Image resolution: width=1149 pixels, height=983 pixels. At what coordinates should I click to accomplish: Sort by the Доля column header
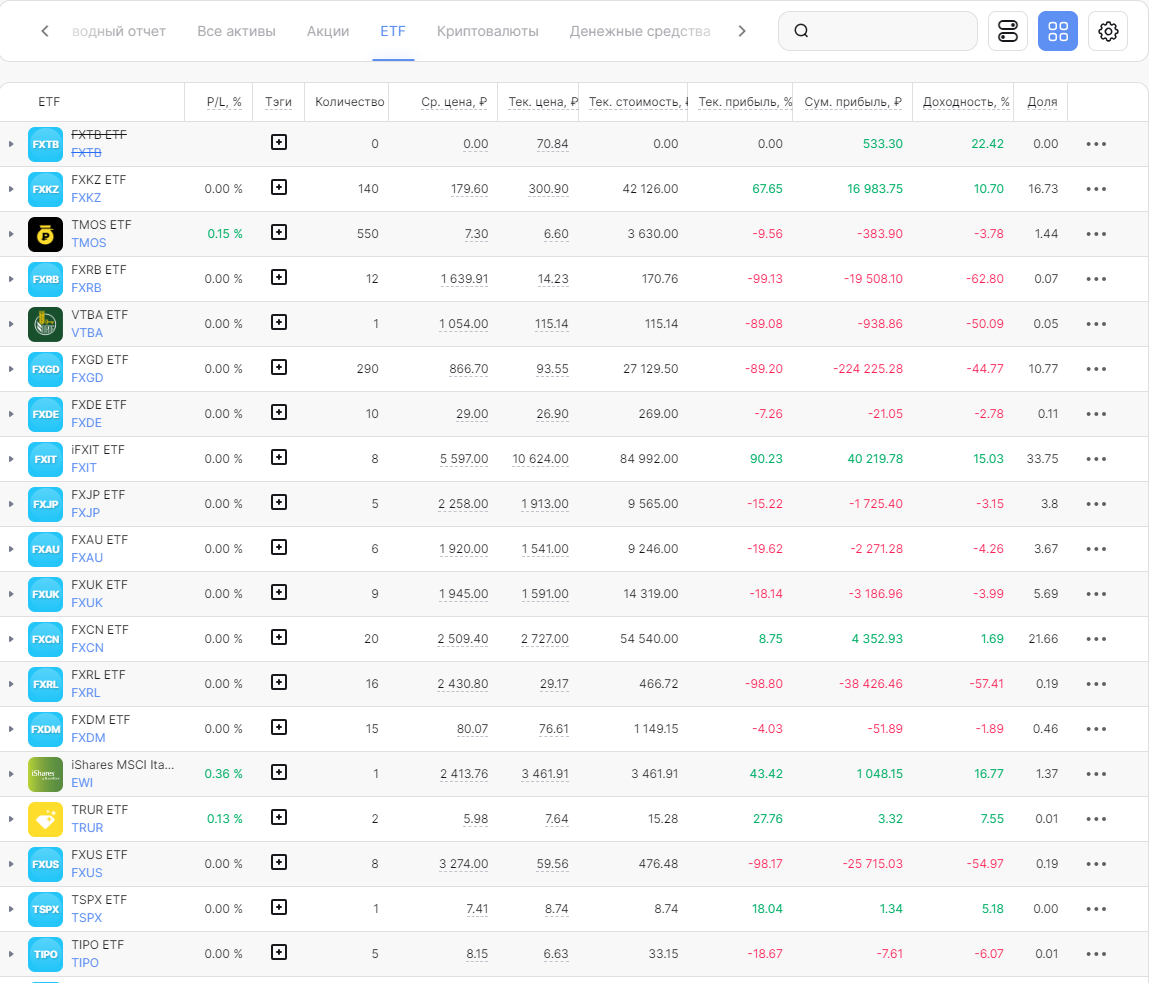point(1042,102)
